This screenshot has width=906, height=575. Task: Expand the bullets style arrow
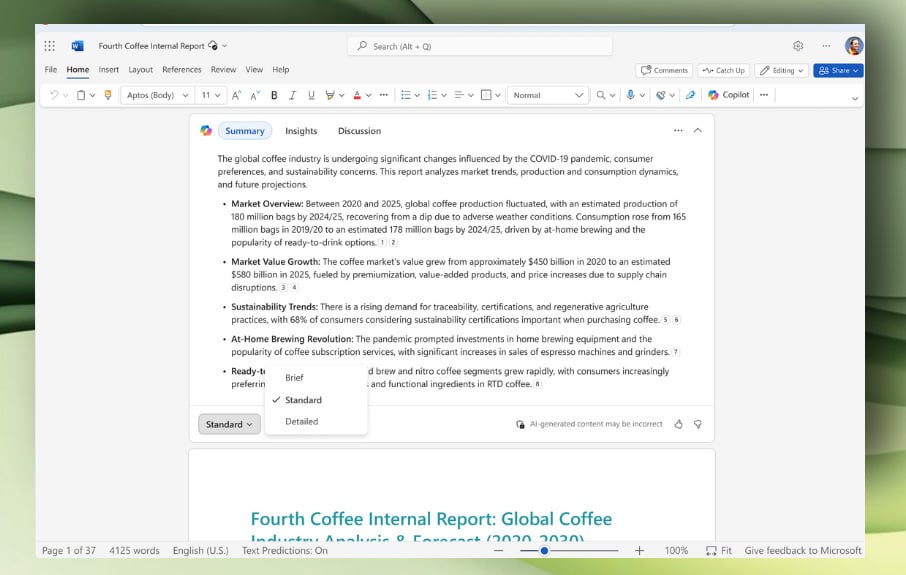coord(417,95)
